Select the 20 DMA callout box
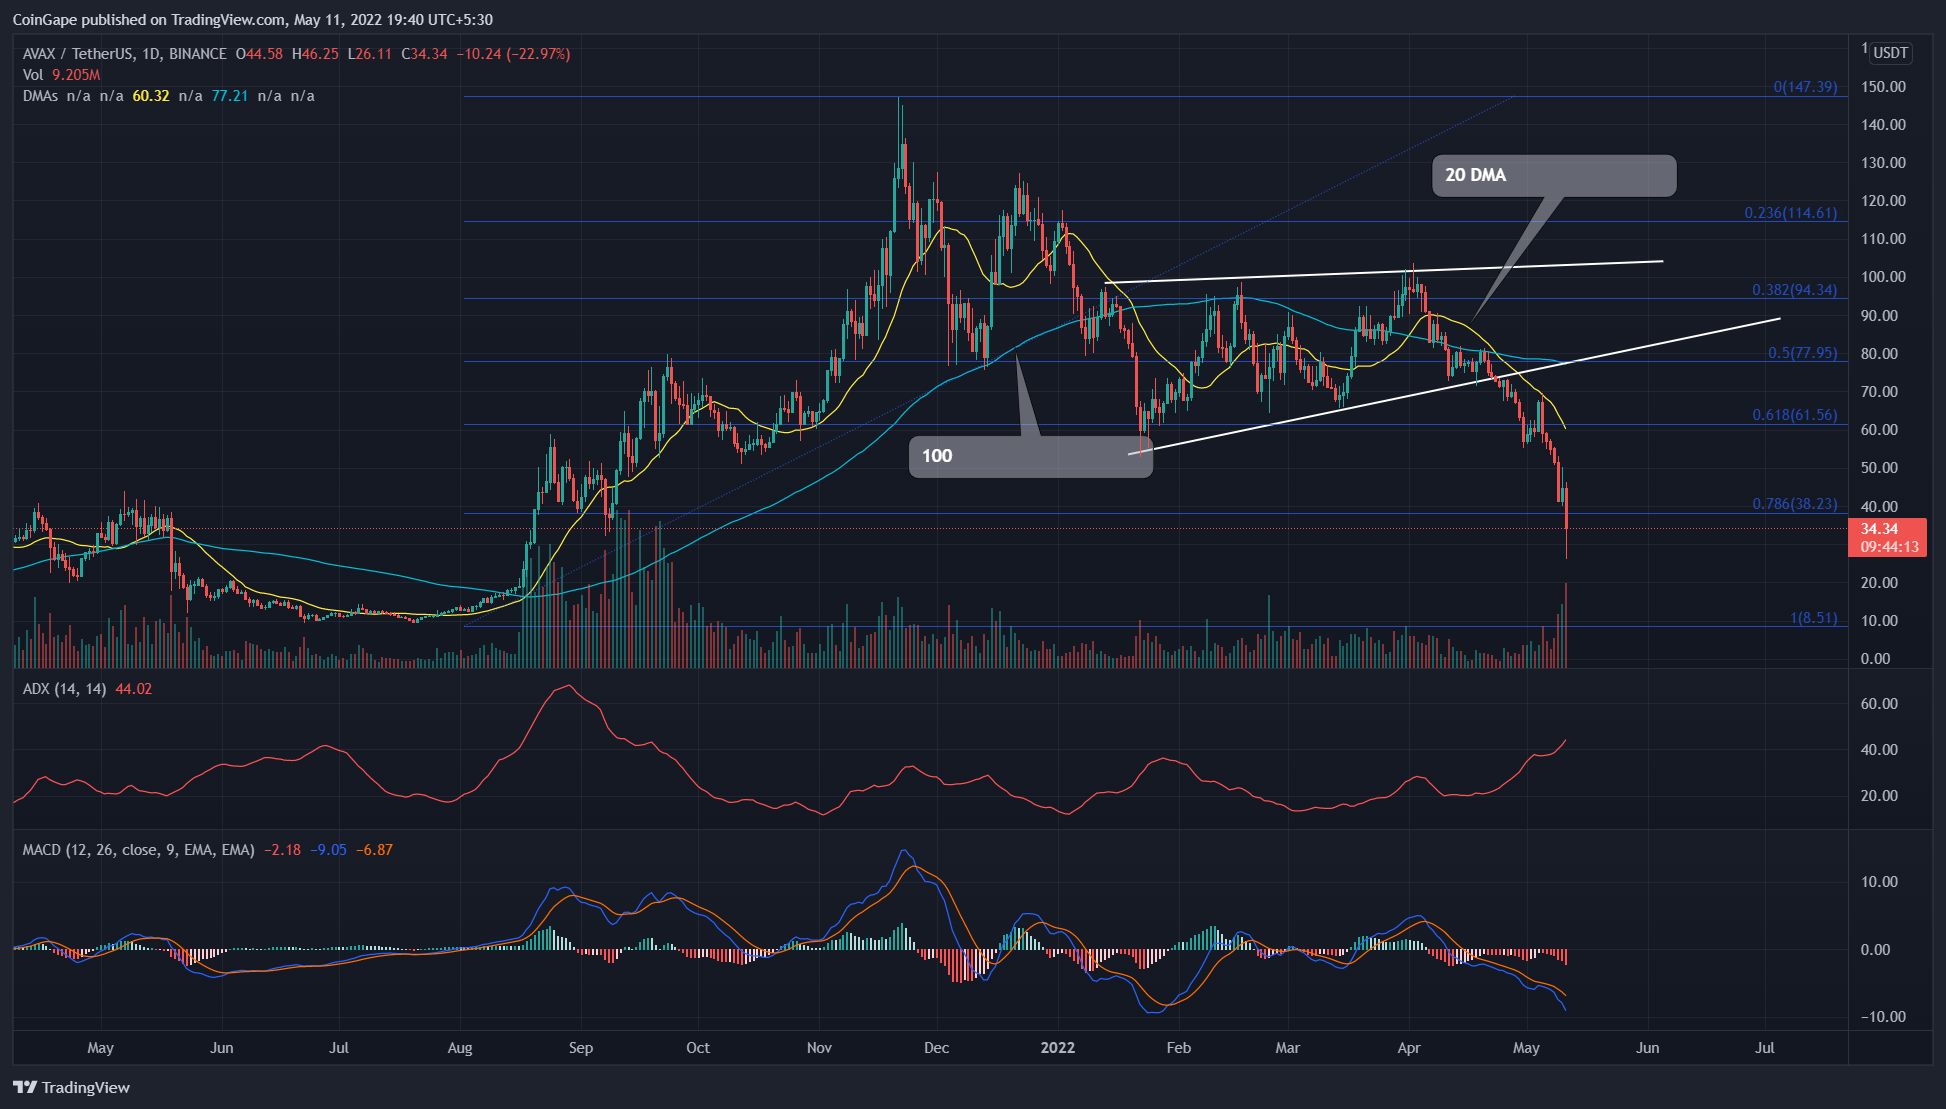Viewport: 1946px width, 1109px height. 1553,176
